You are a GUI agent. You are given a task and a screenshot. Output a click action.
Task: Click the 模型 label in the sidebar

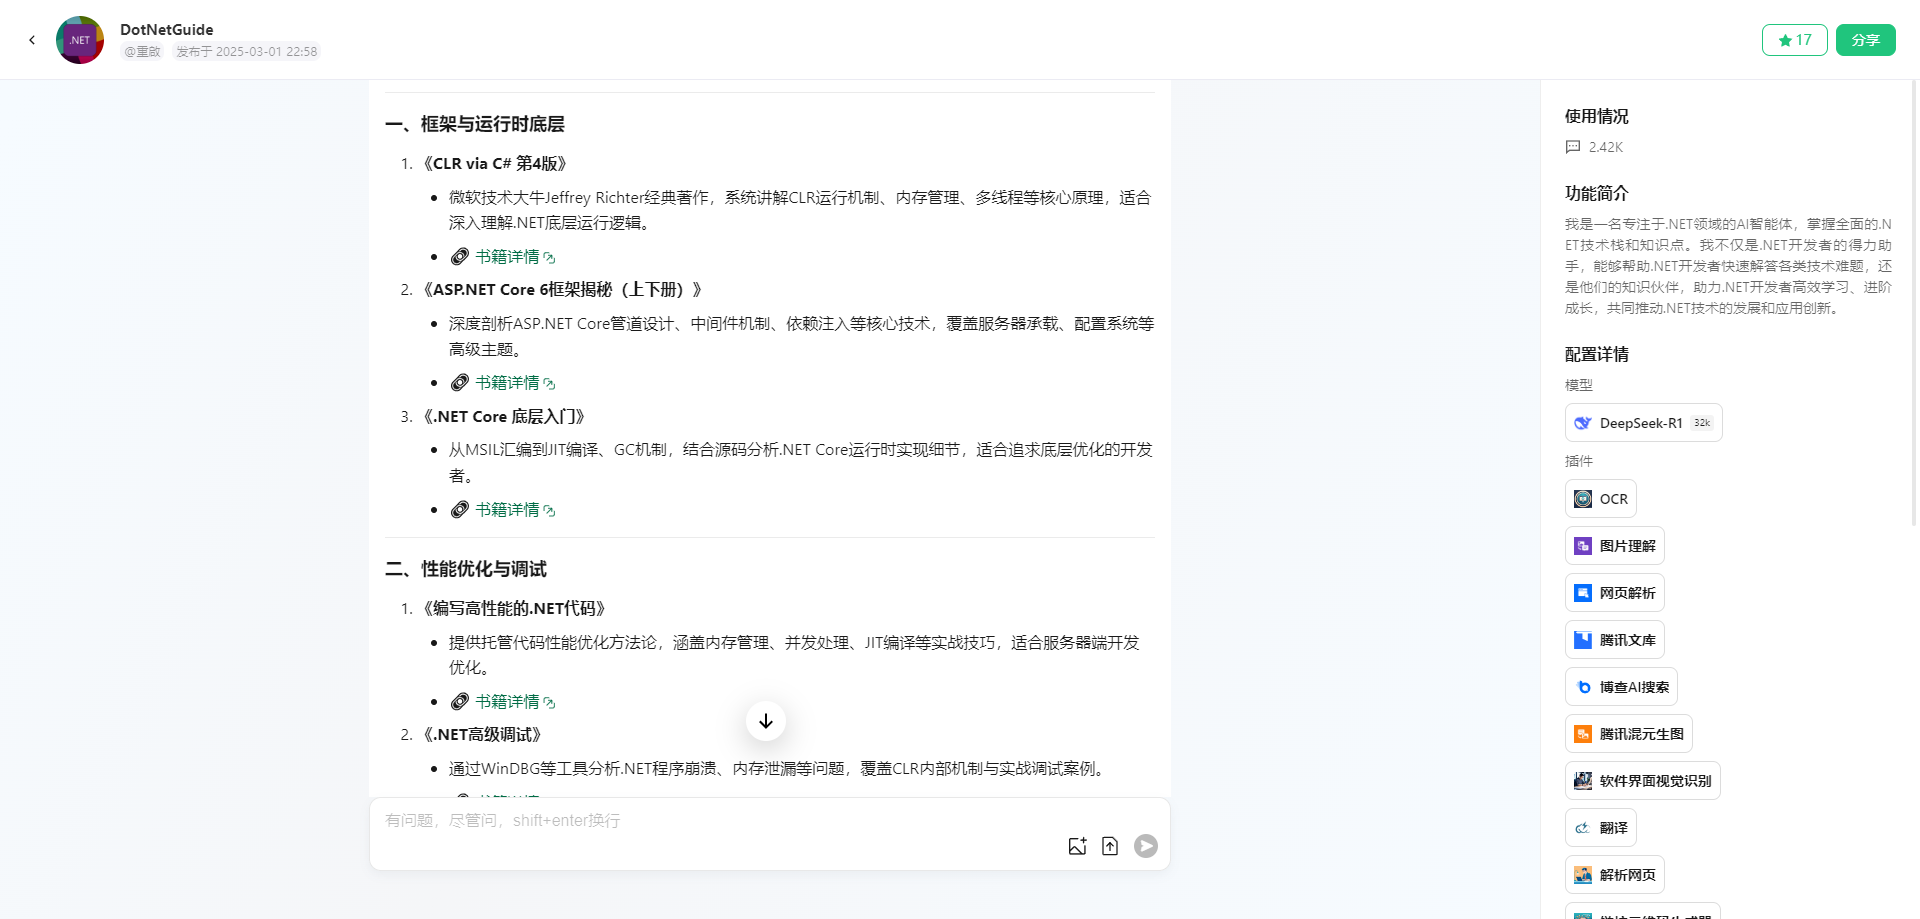click(x=1579, y=385)
